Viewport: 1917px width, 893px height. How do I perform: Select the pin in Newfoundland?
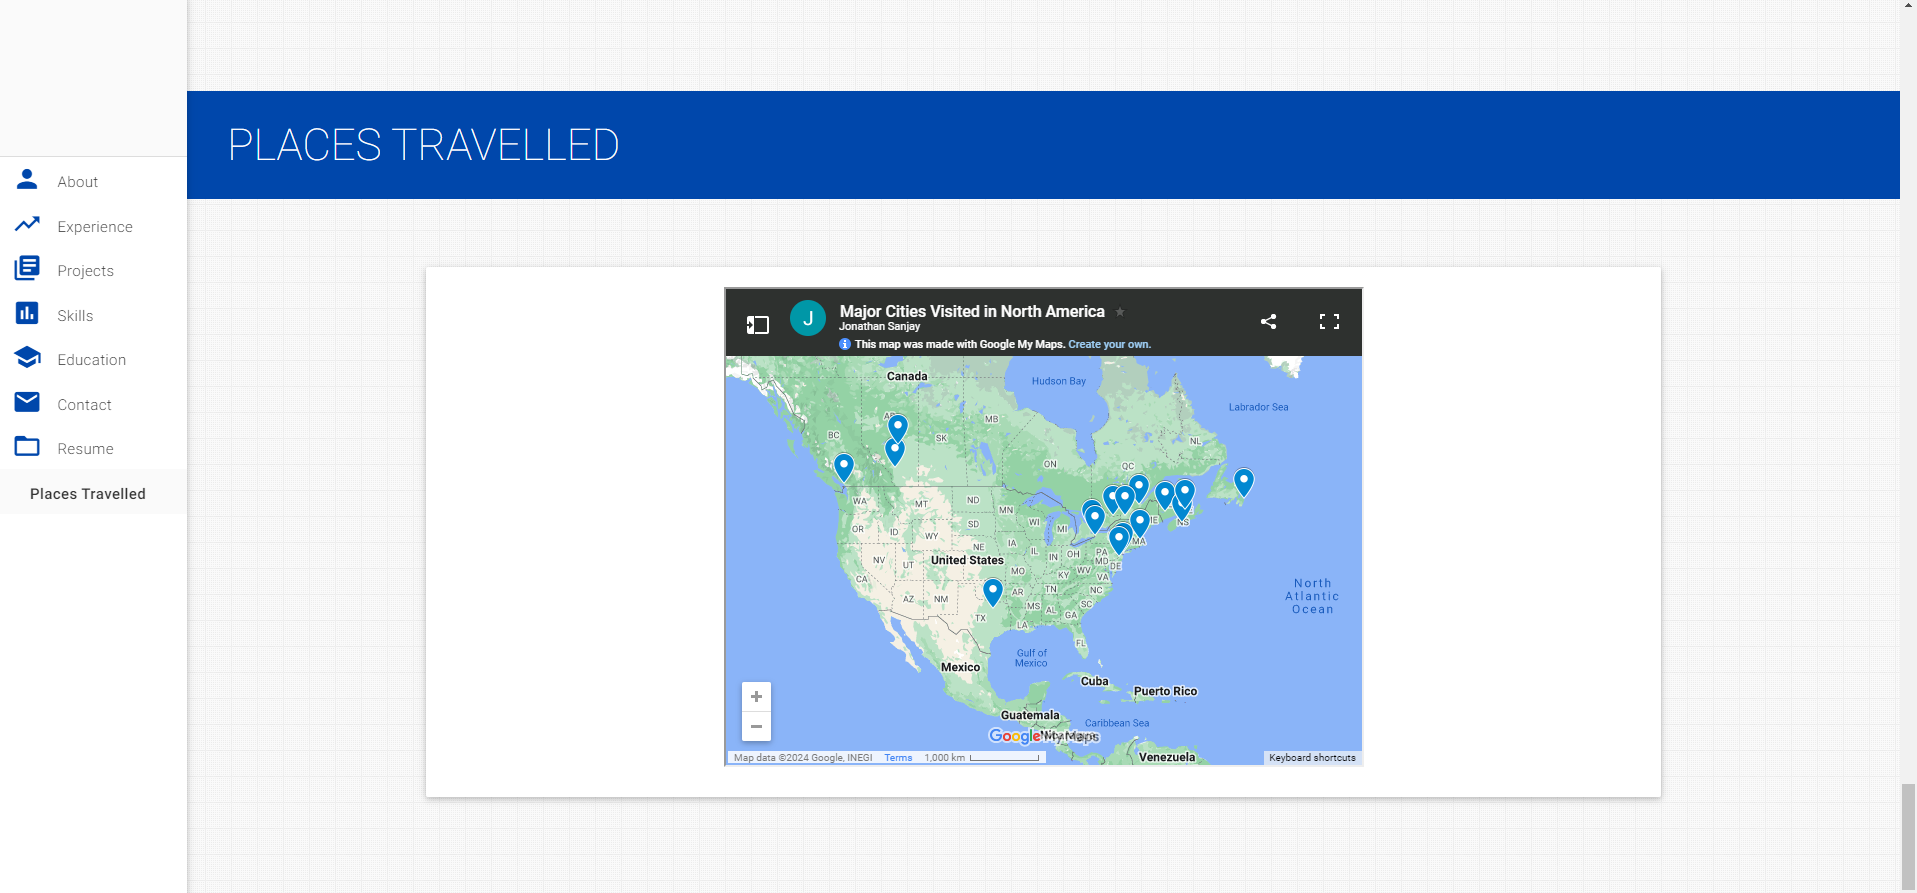coord(1243,482)
